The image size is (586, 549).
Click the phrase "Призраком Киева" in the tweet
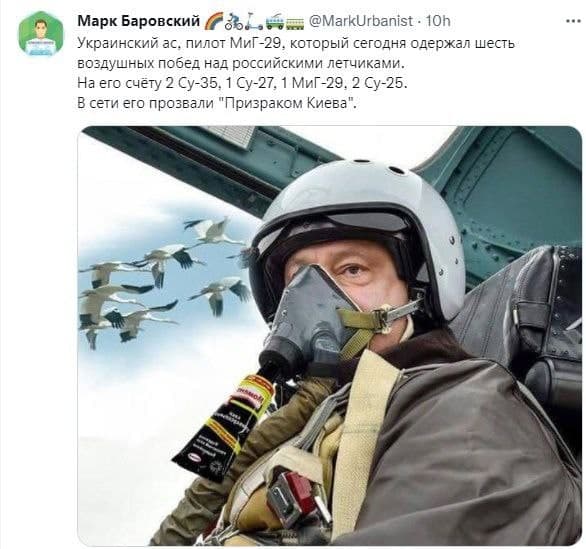(x=286, y=103)
